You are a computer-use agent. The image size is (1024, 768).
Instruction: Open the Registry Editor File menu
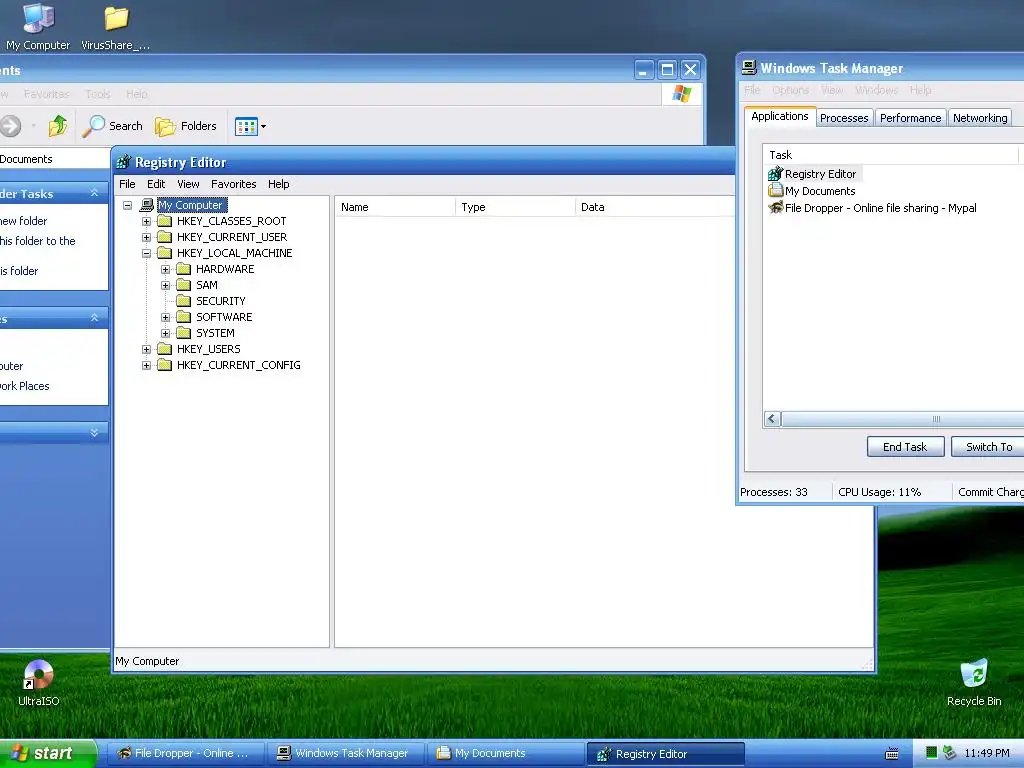point(127,184)
